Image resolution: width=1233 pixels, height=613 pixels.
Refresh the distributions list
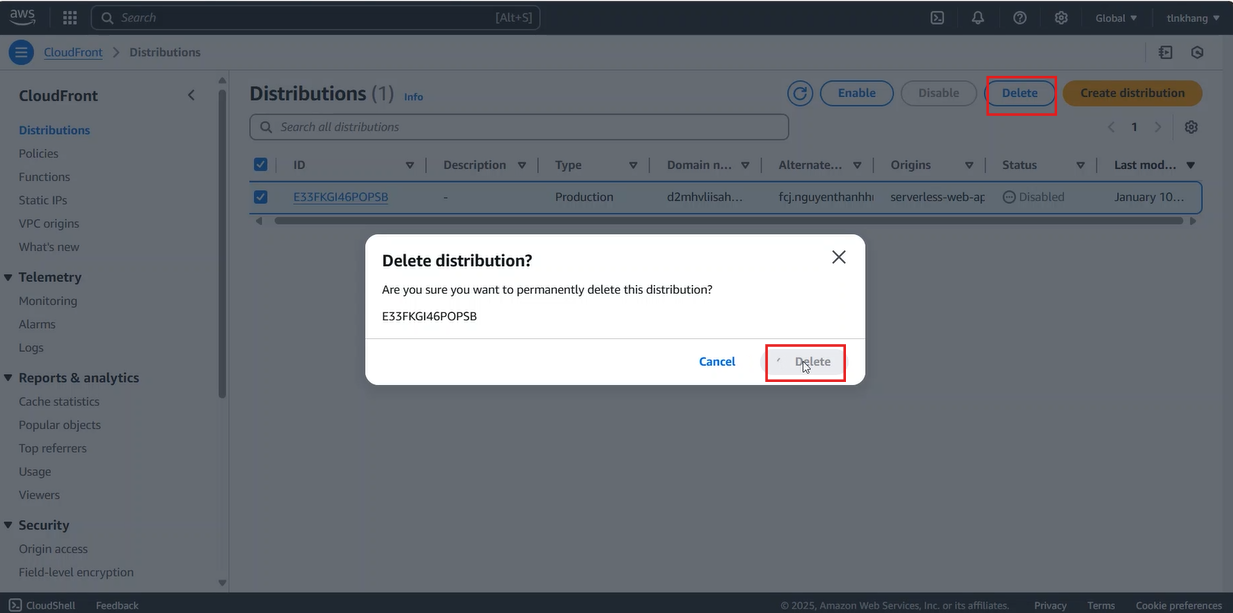tap(800, 93)
